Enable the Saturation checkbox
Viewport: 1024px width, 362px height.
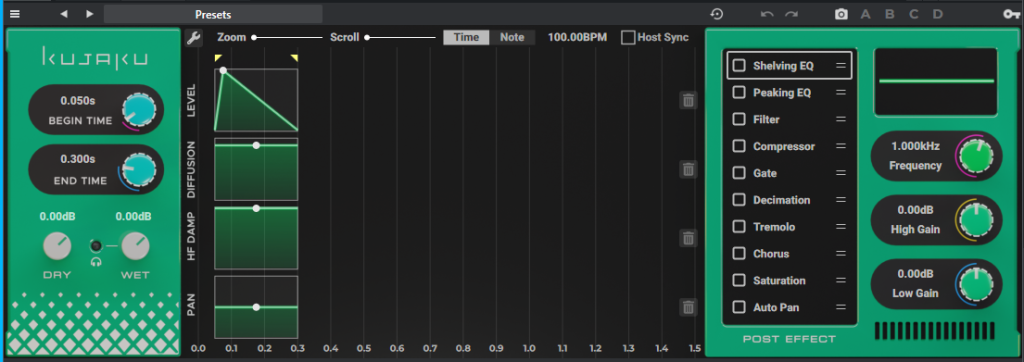coord(739,280)
